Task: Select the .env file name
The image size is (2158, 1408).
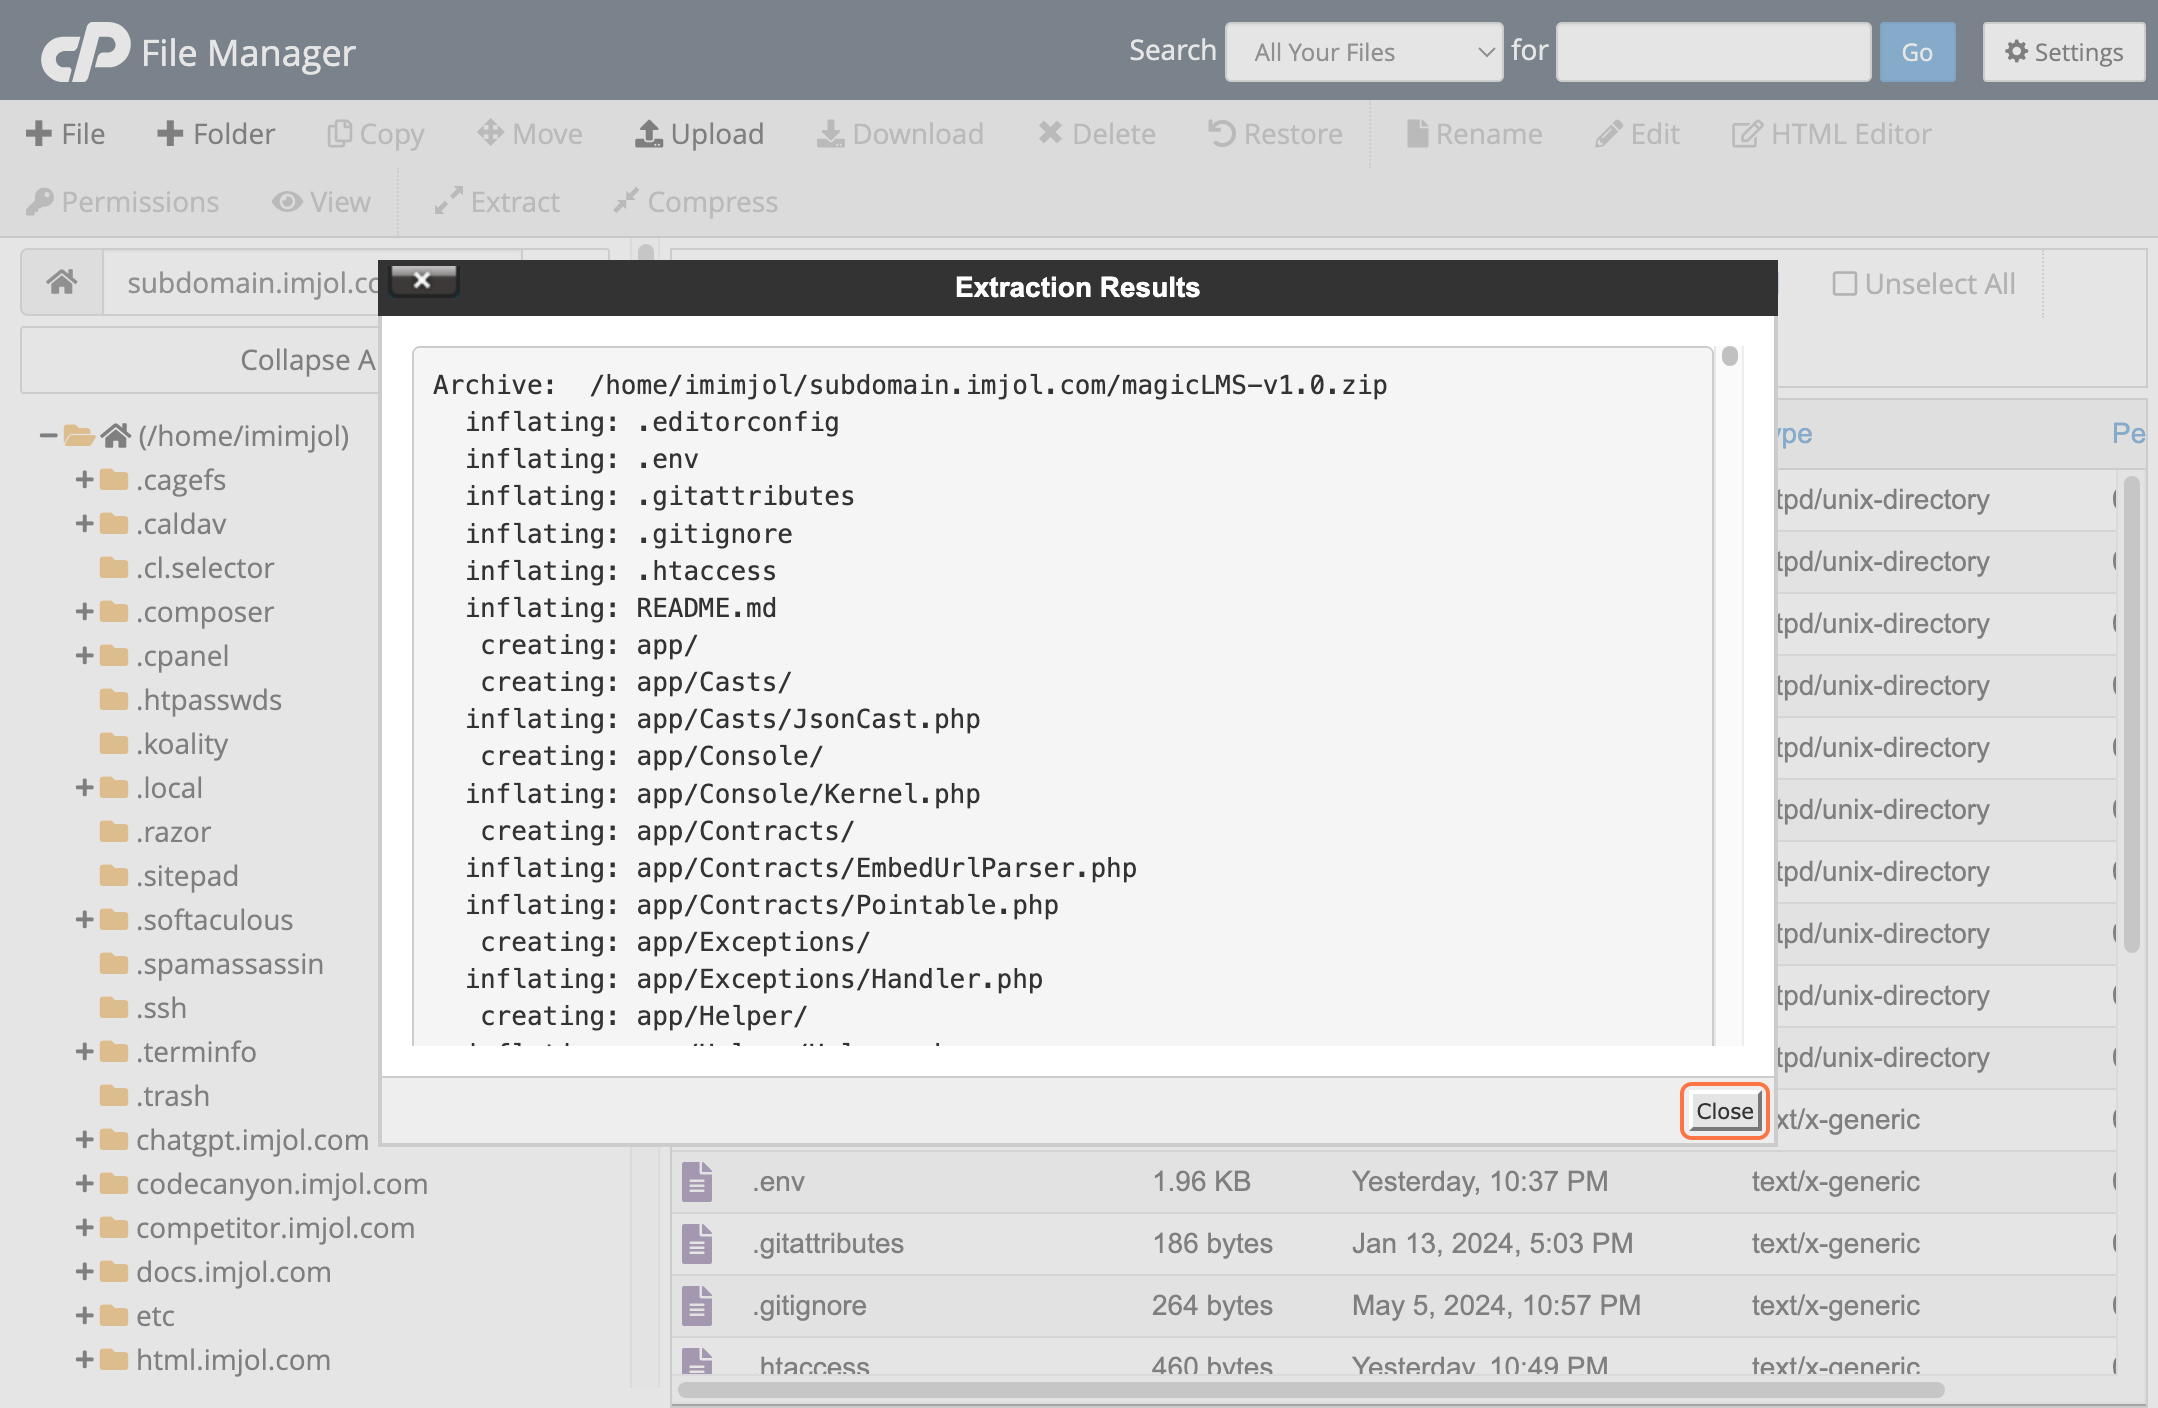Action: coord(779,1181)
